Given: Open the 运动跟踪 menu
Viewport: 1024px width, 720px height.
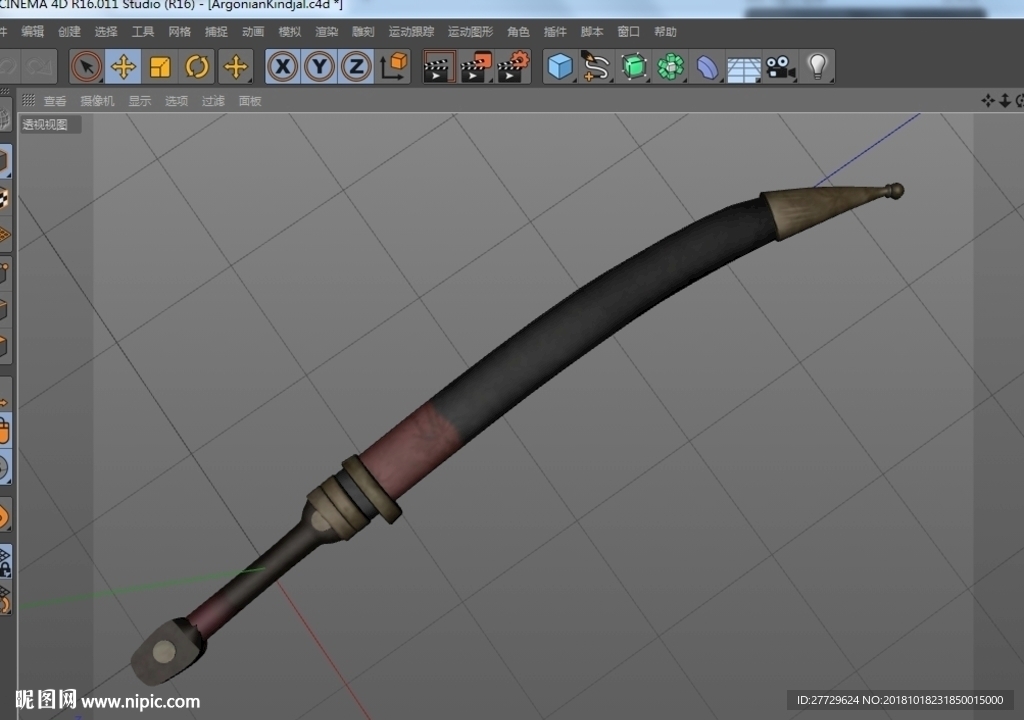Looking at the screenshot, I should coord(411,31).
